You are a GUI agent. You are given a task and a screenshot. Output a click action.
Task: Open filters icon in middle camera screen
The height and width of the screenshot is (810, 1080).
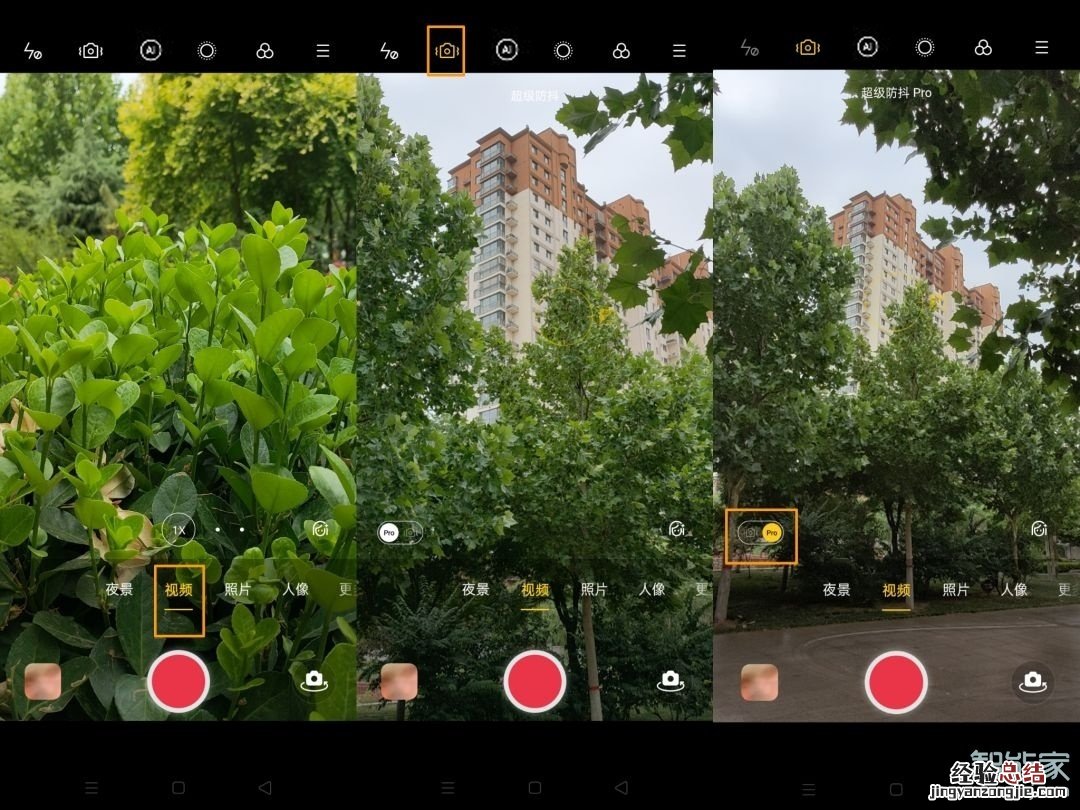pos(621,50)
